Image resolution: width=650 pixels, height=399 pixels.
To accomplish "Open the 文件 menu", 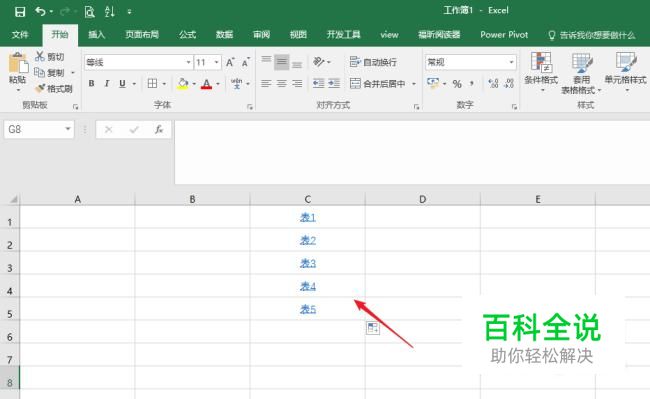I will tap(19, 35).
